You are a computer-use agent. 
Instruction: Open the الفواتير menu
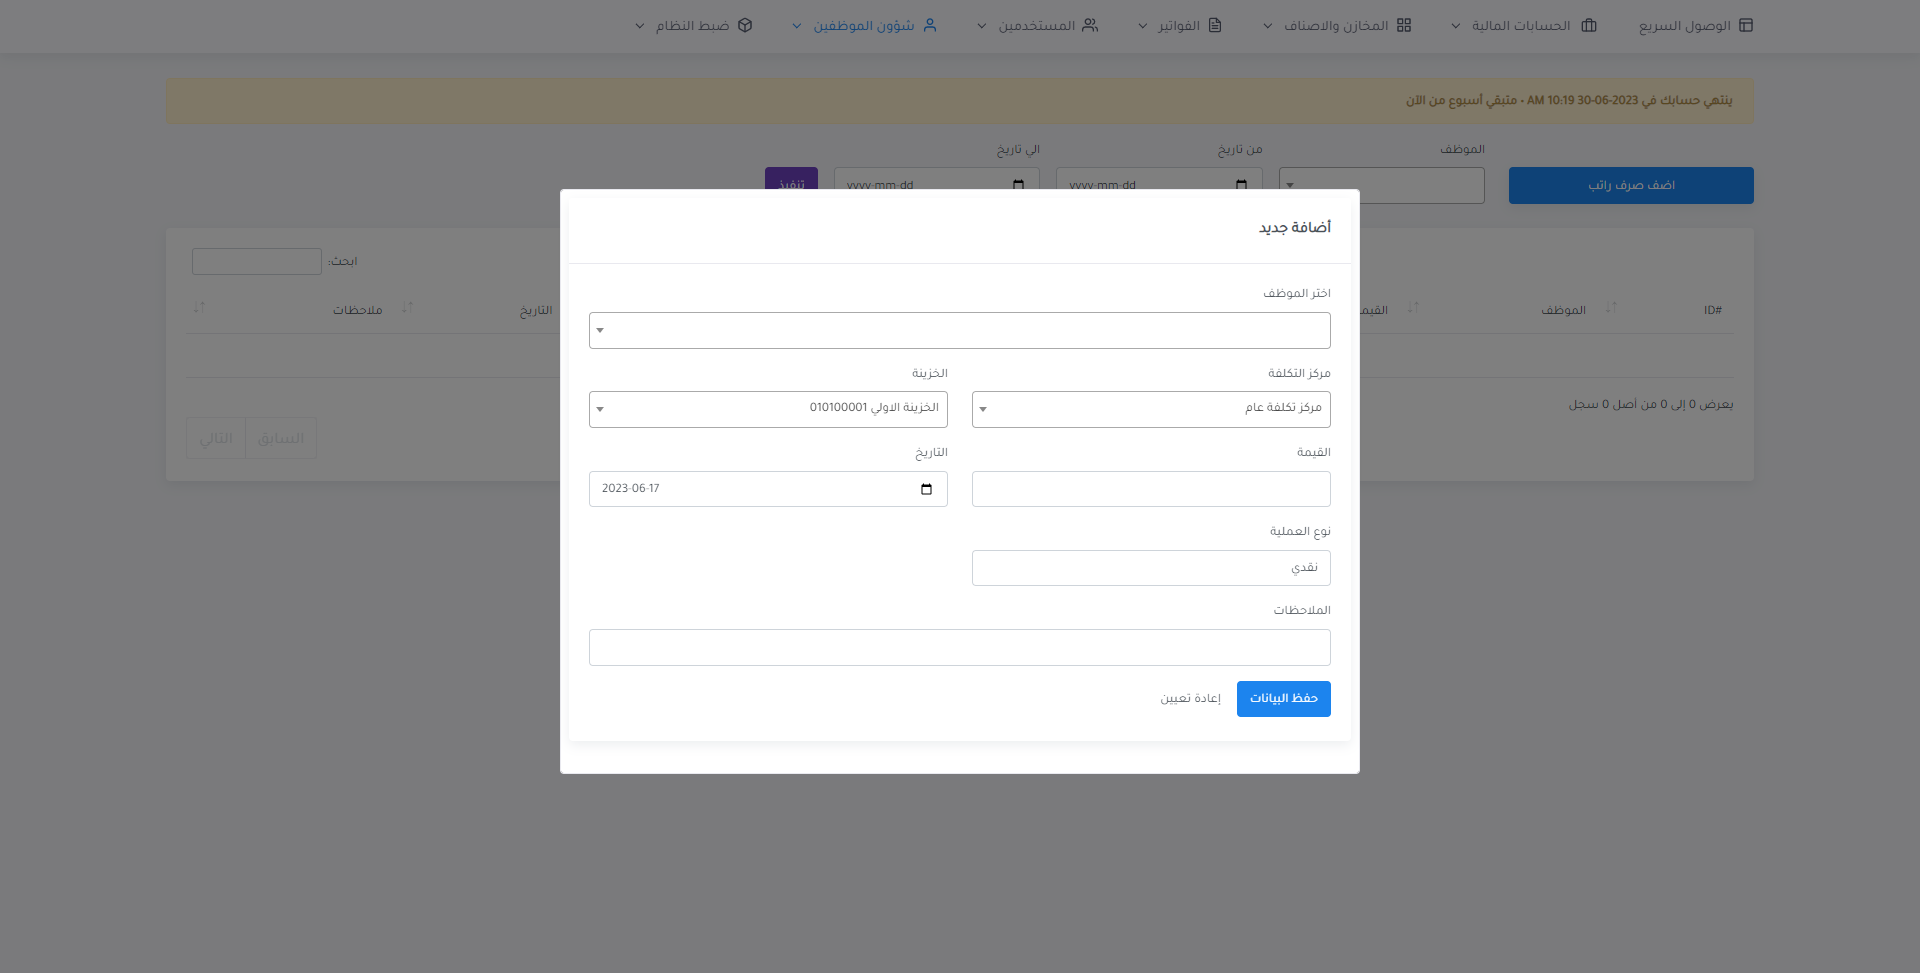1180,25
